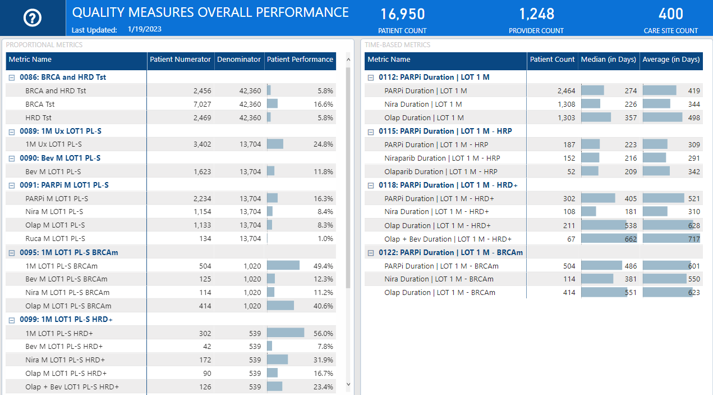The image size is (713, 395).
Task: Collapse the 0086: BRCA and HRD Tst group
Action: 12,78
